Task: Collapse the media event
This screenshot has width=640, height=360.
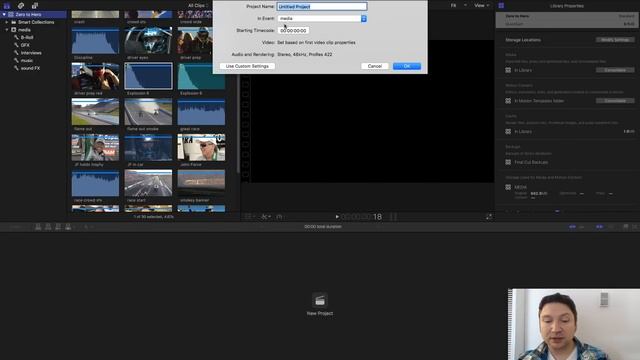Action: coord(7,30)
